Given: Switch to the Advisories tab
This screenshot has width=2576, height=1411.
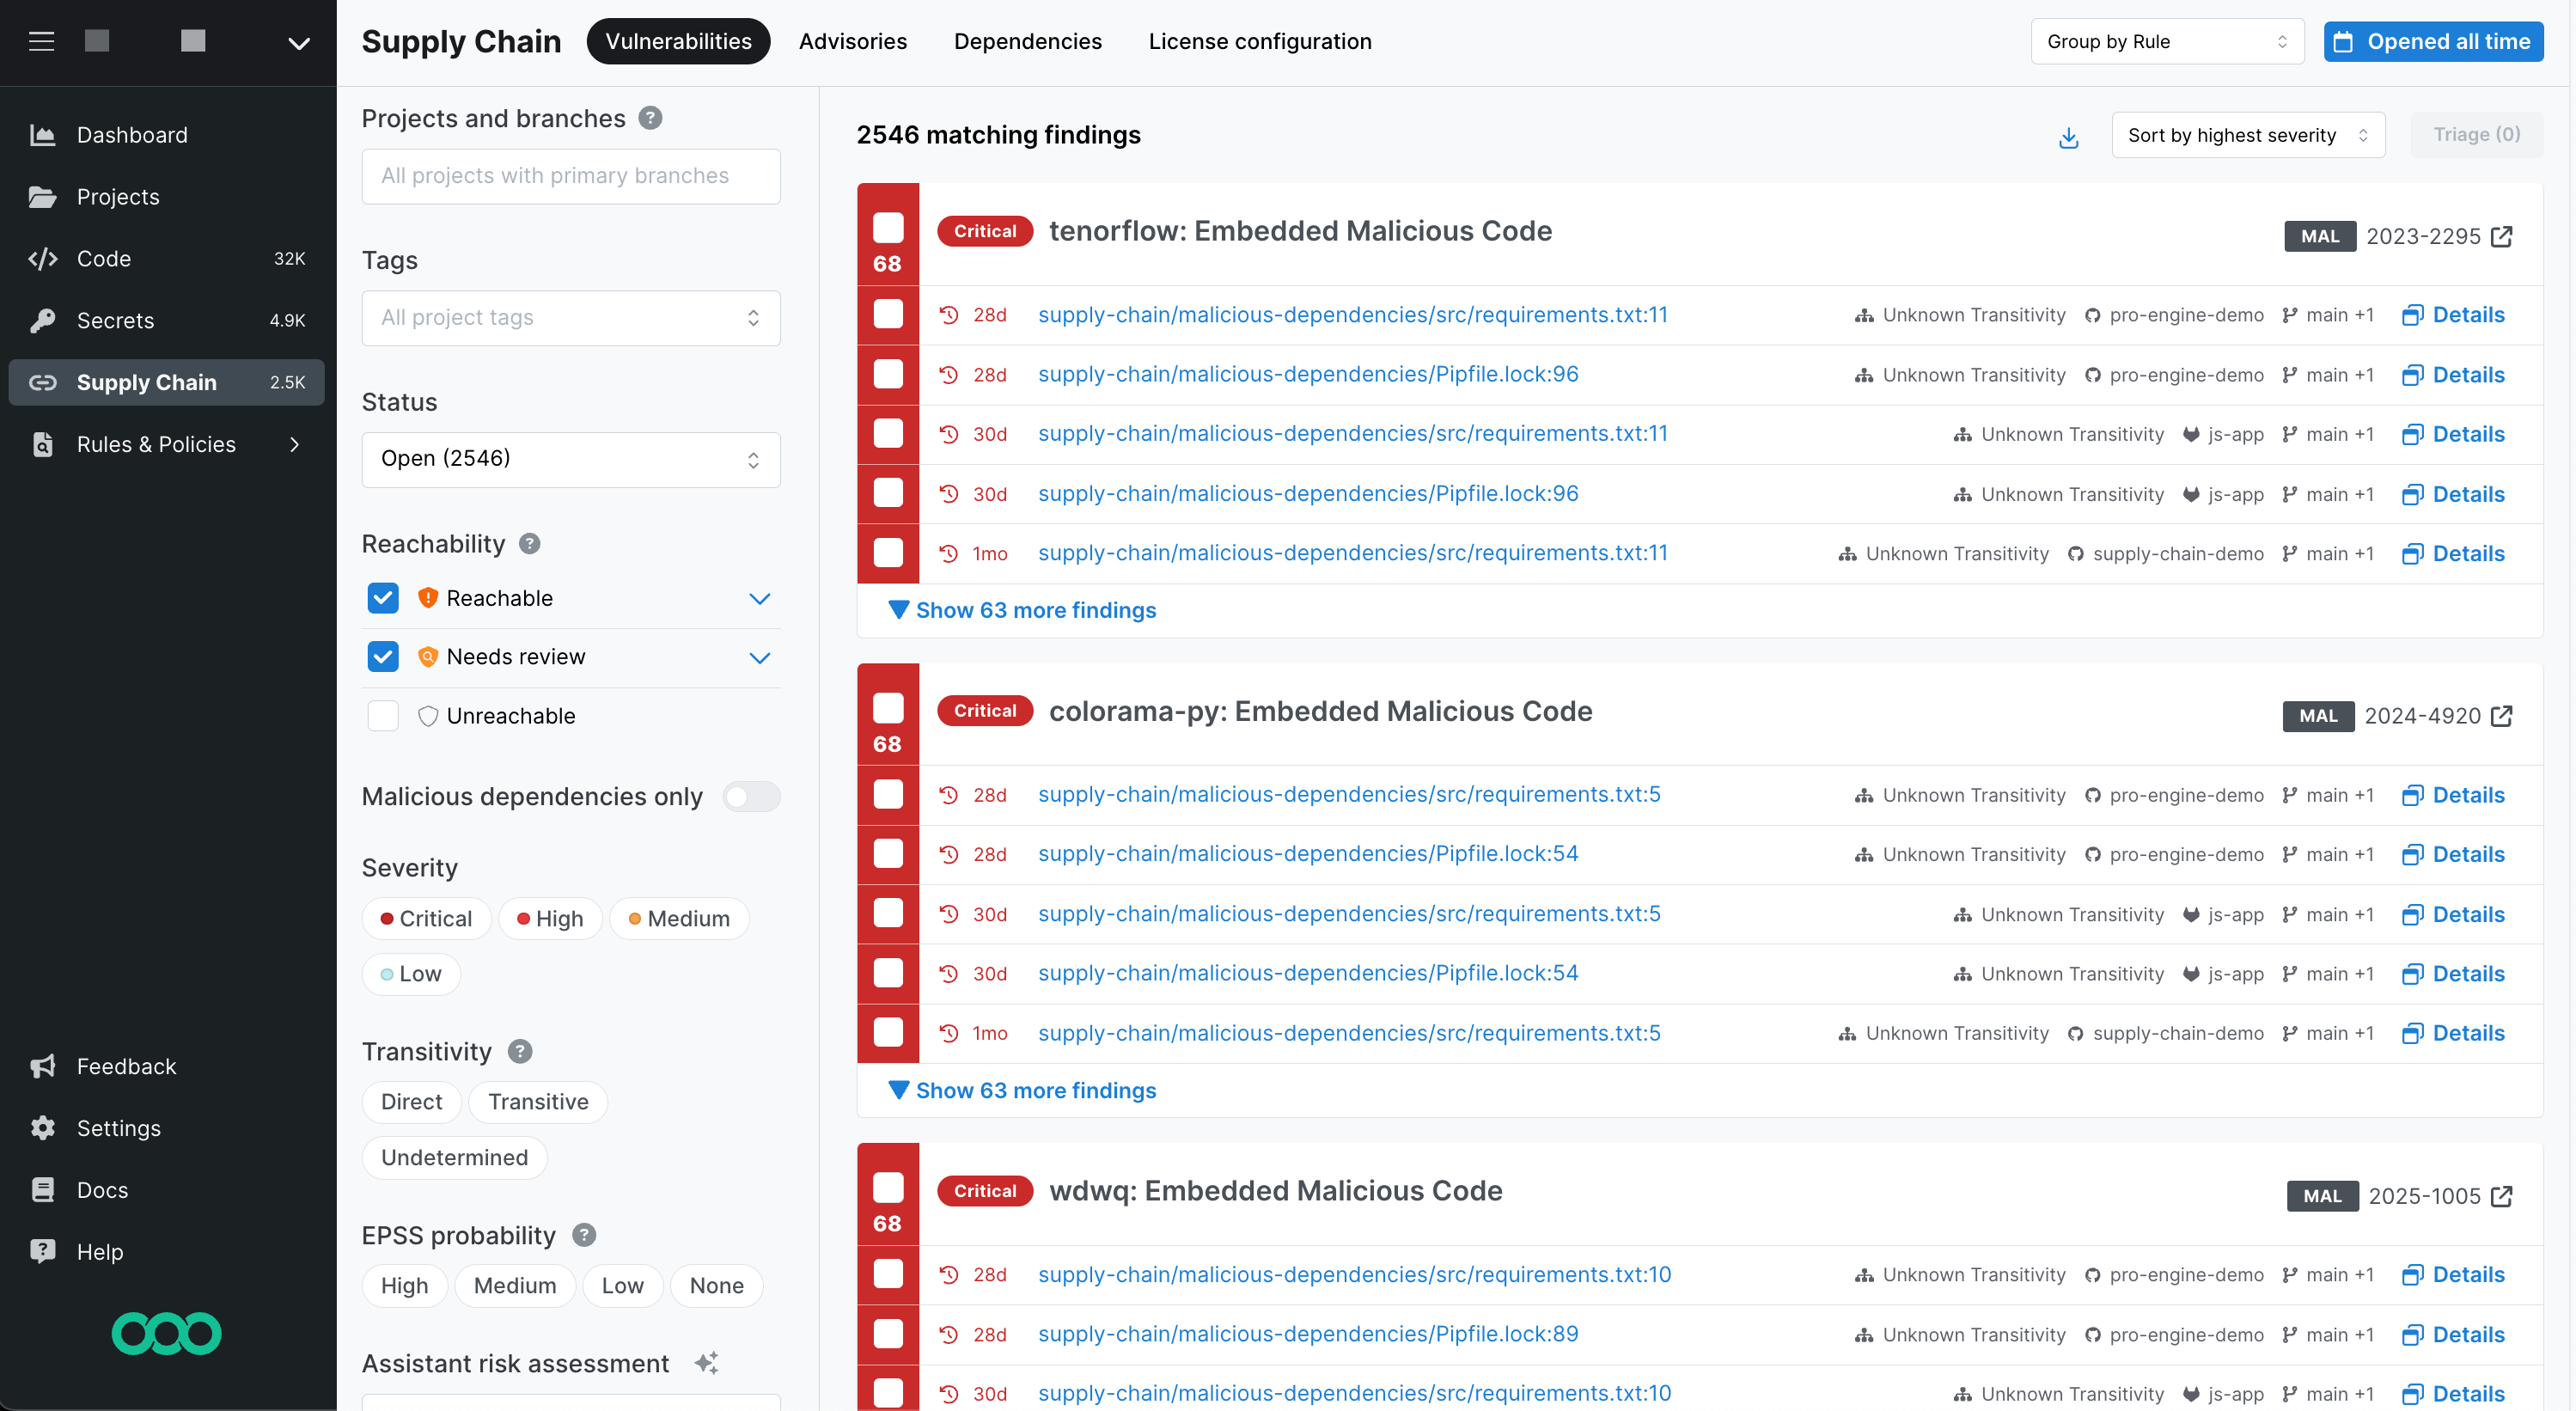Looking at the screenshot, I should point(852,41).
